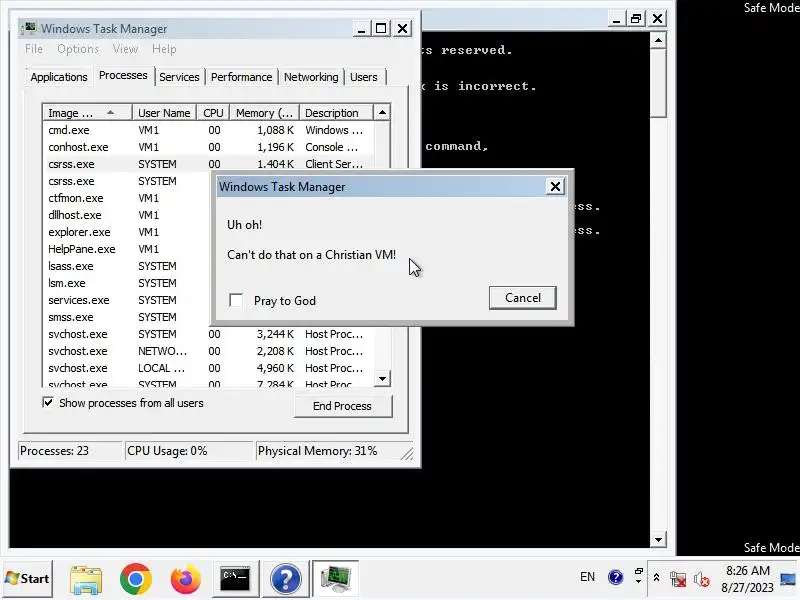Select the conhost.exe process row
The height and width of the screenshot is (600, 800).
[208, 147]
